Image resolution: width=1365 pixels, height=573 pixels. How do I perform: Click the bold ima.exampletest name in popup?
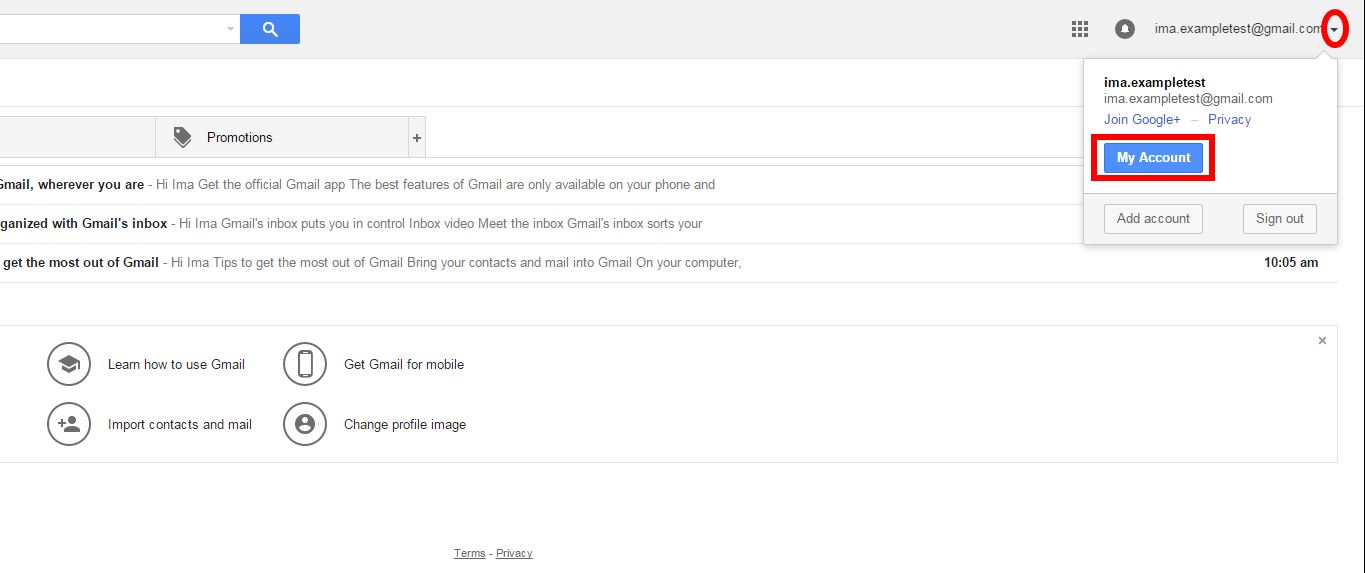(1155, 82)
